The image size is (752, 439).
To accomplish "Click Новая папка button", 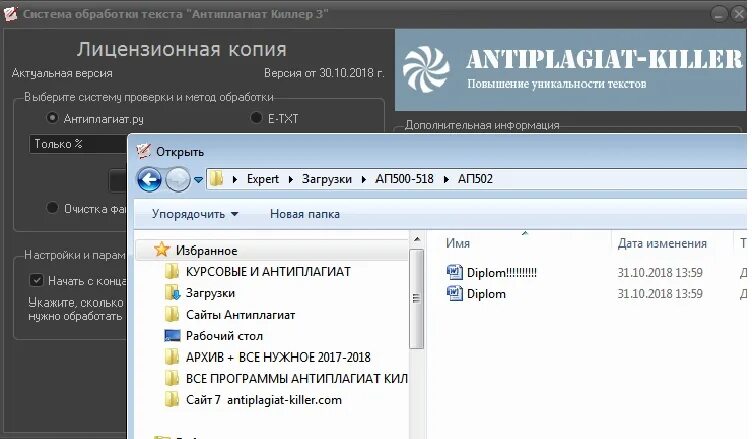I will [305, 214].
